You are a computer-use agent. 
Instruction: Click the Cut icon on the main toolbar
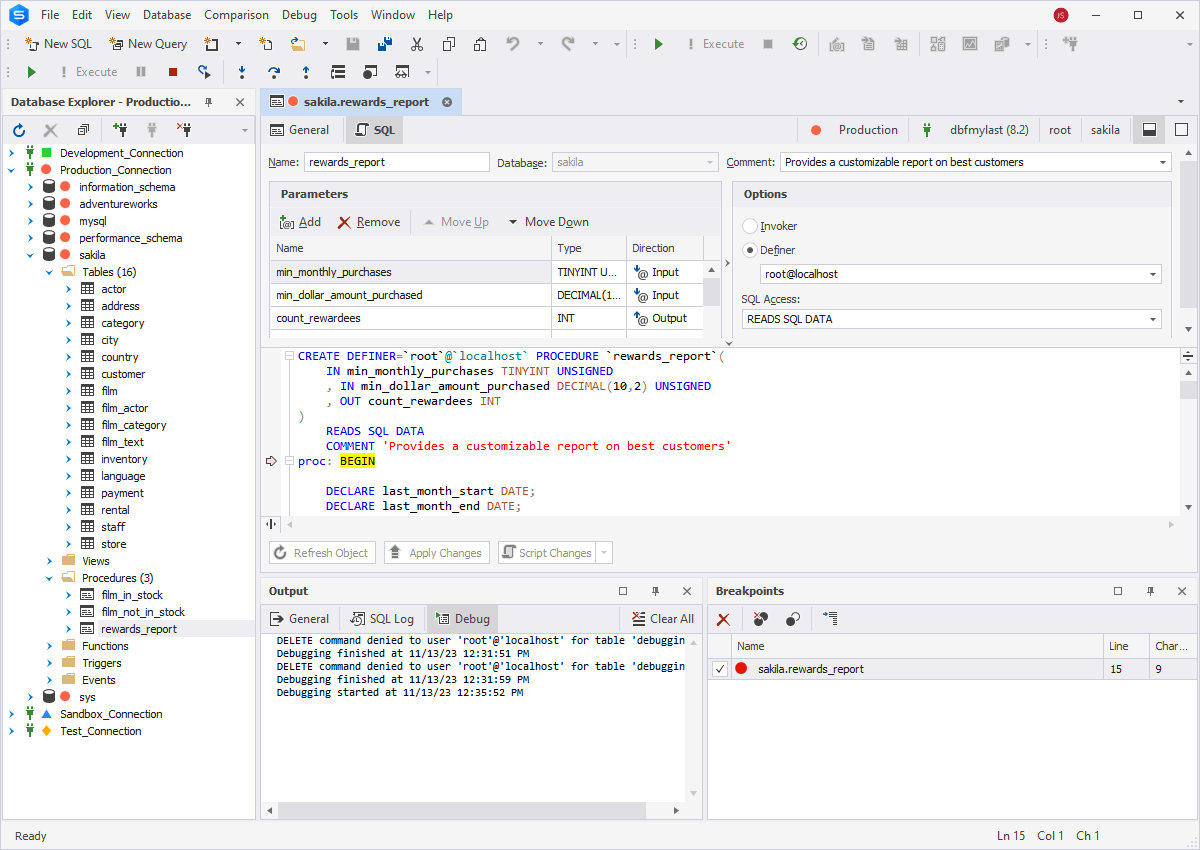(x=417, y=44)
